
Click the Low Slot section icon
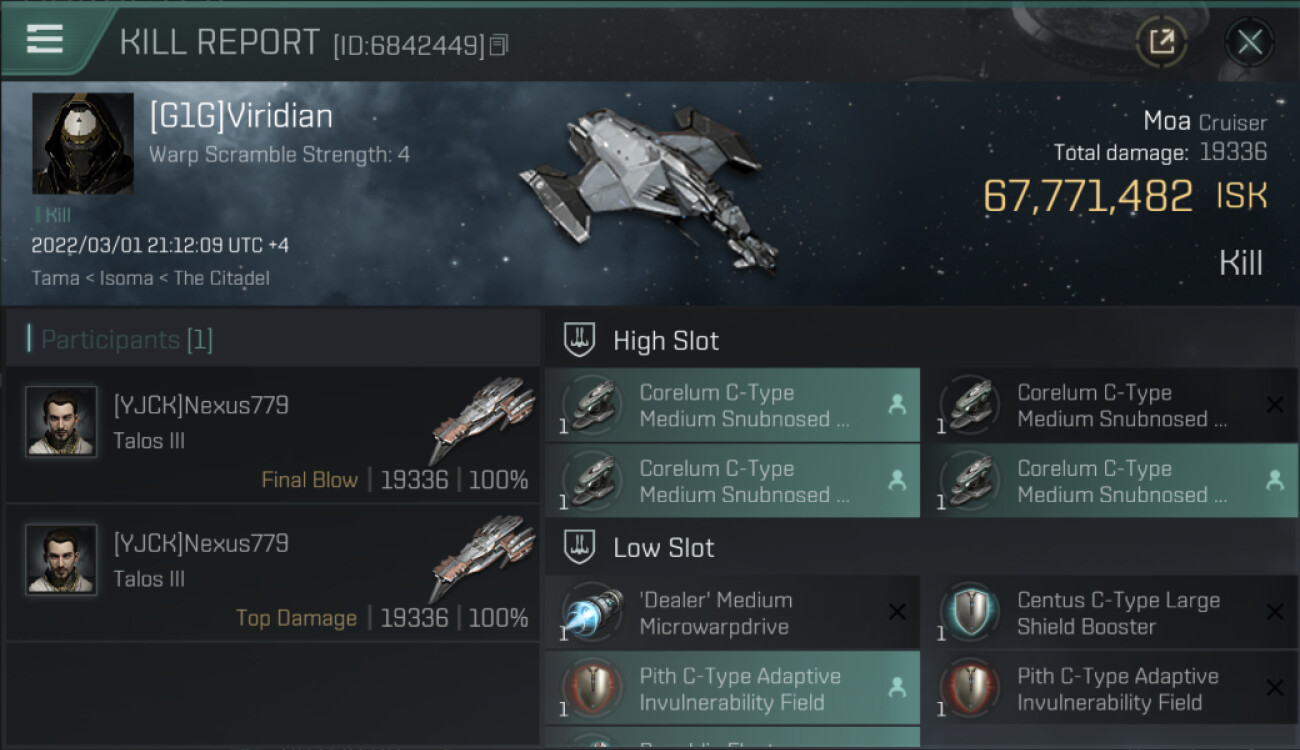[x=581, y=548]
